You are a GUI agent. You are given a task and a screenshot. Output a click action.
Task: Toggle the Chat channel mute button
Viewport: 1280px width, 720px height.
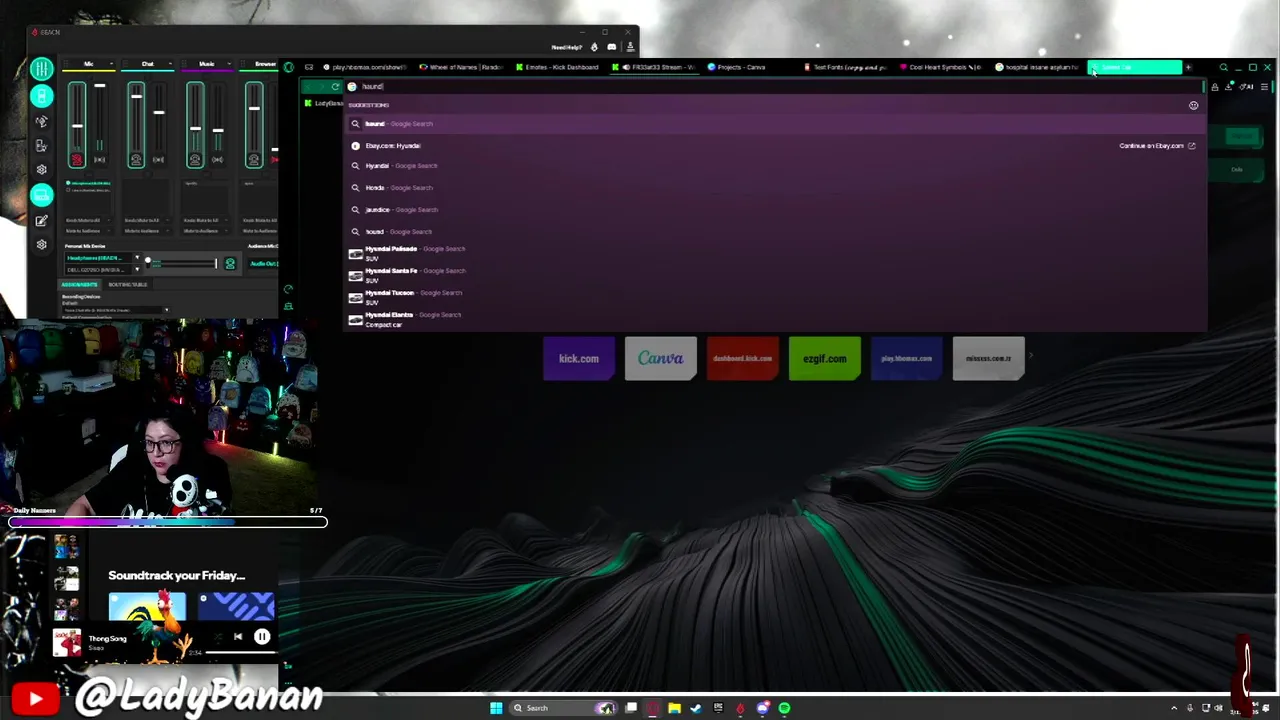point(136,160)
